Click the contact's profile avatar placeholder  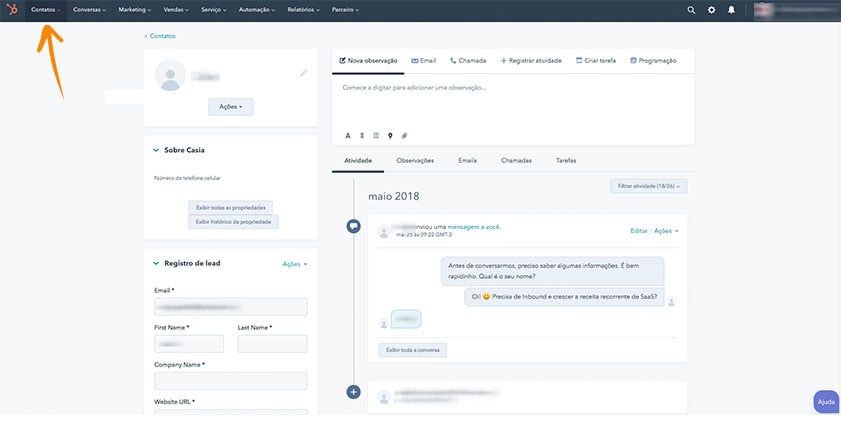[x=170, y=75]
